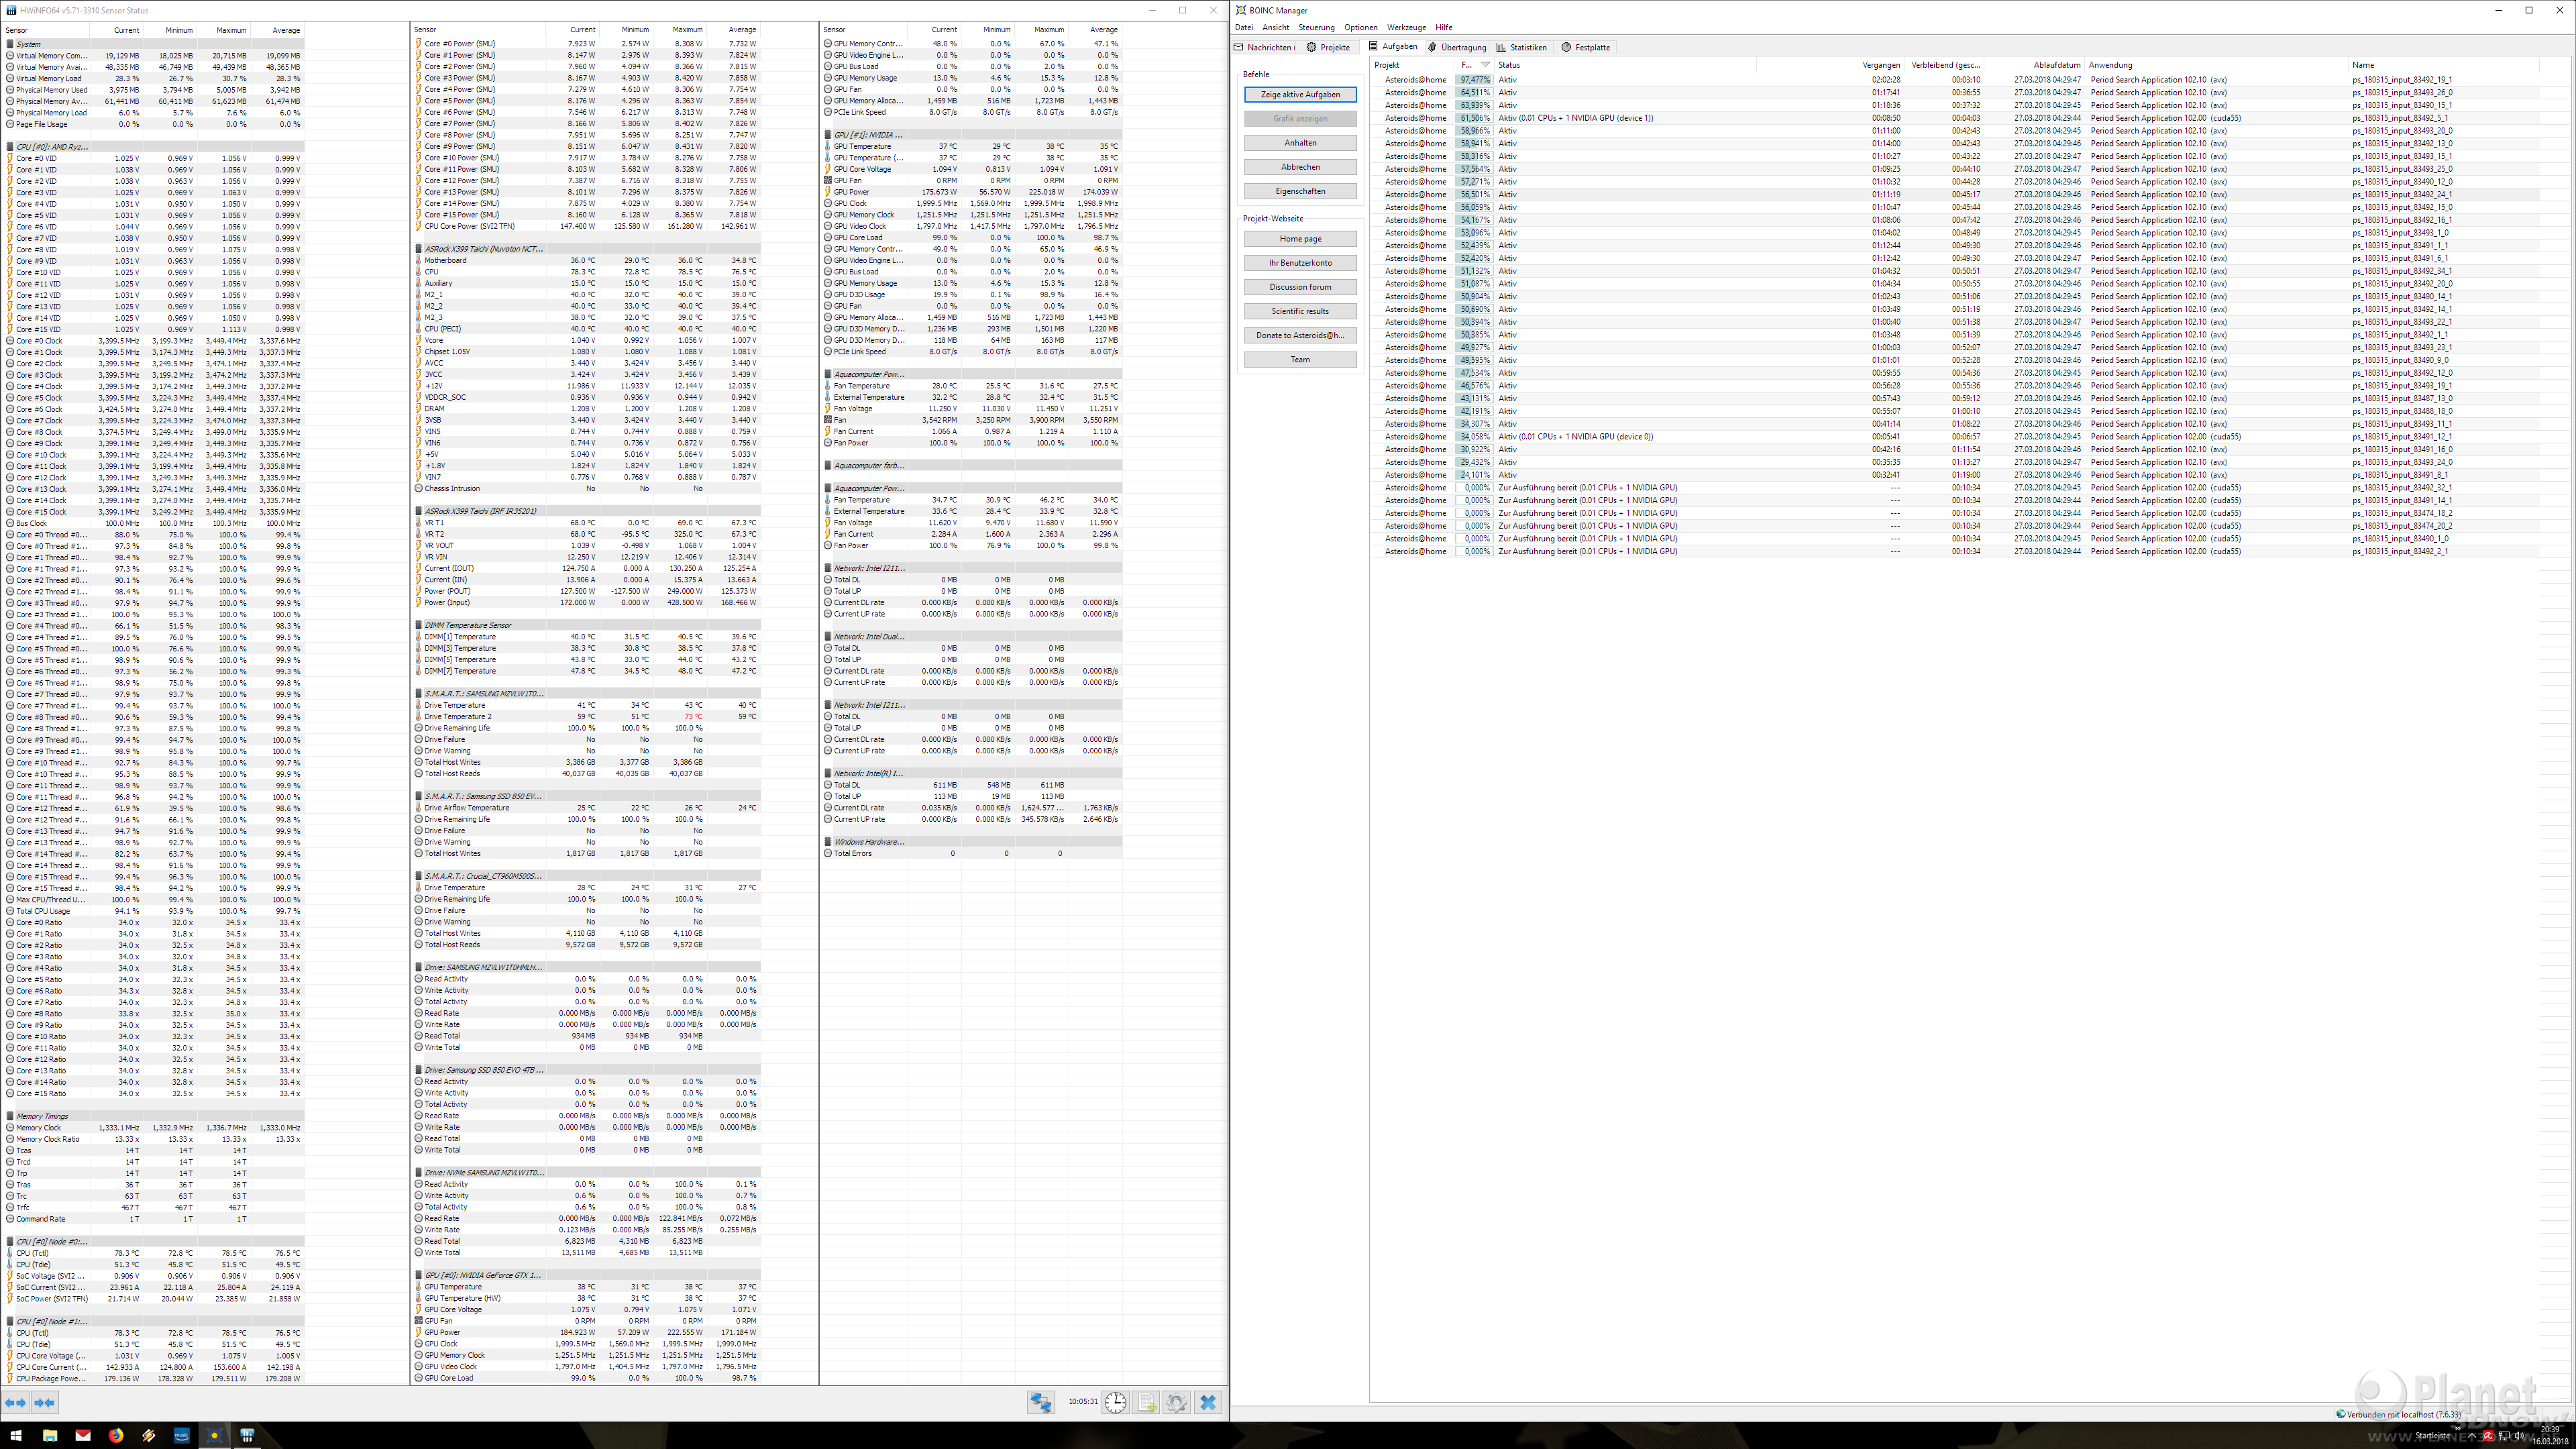Select the Aufgaben tab
2576x1449 pixels.
click(x=1392, y=46)
